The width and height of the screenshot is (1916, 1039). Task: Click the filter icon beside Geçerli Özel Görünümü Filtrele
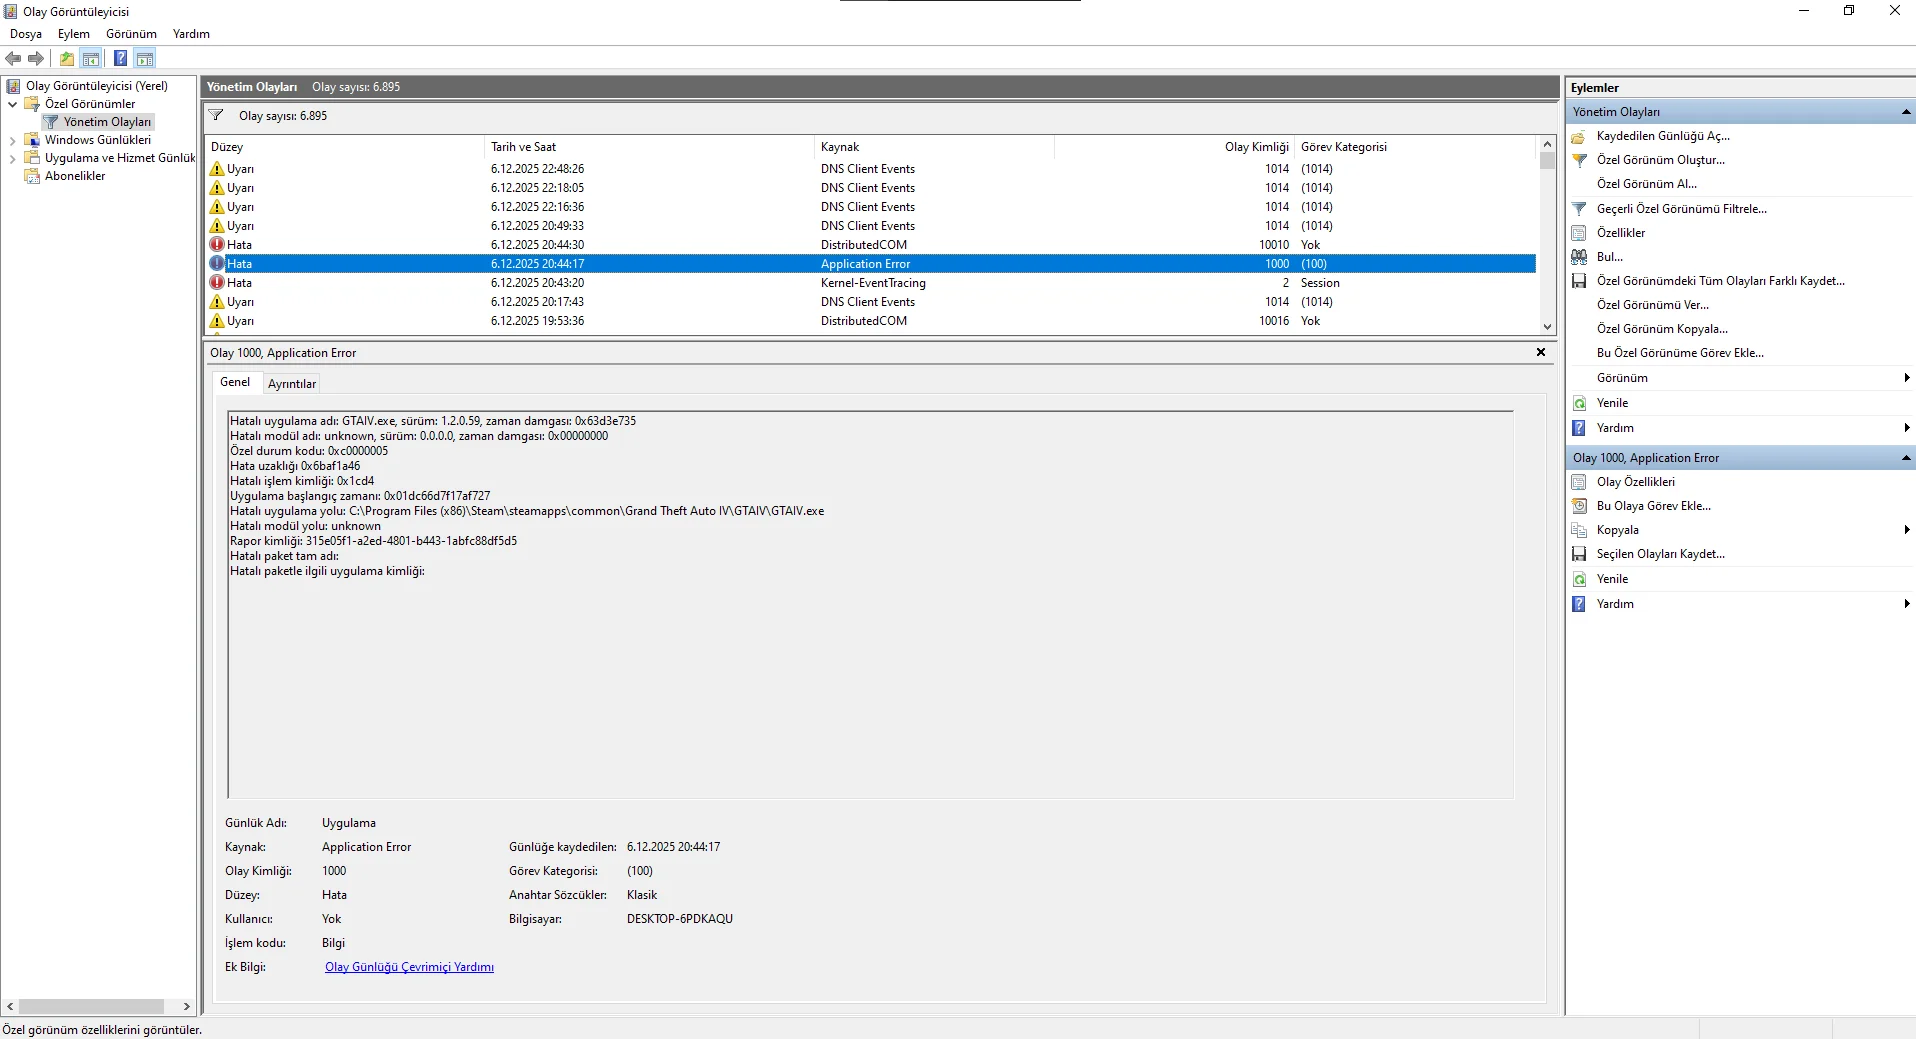pyautogui.click(x=1579, y=209)
